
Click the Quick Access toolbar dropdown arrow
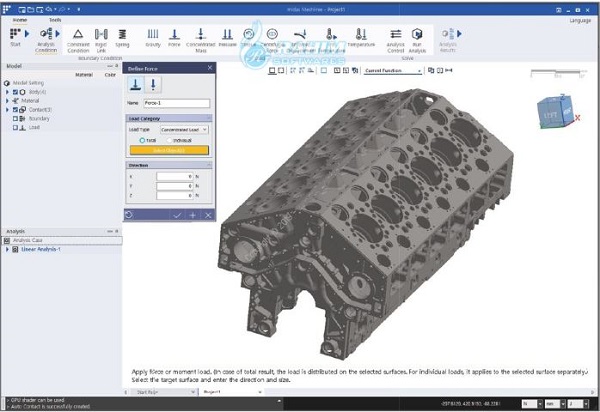click(x=78, y=9)
